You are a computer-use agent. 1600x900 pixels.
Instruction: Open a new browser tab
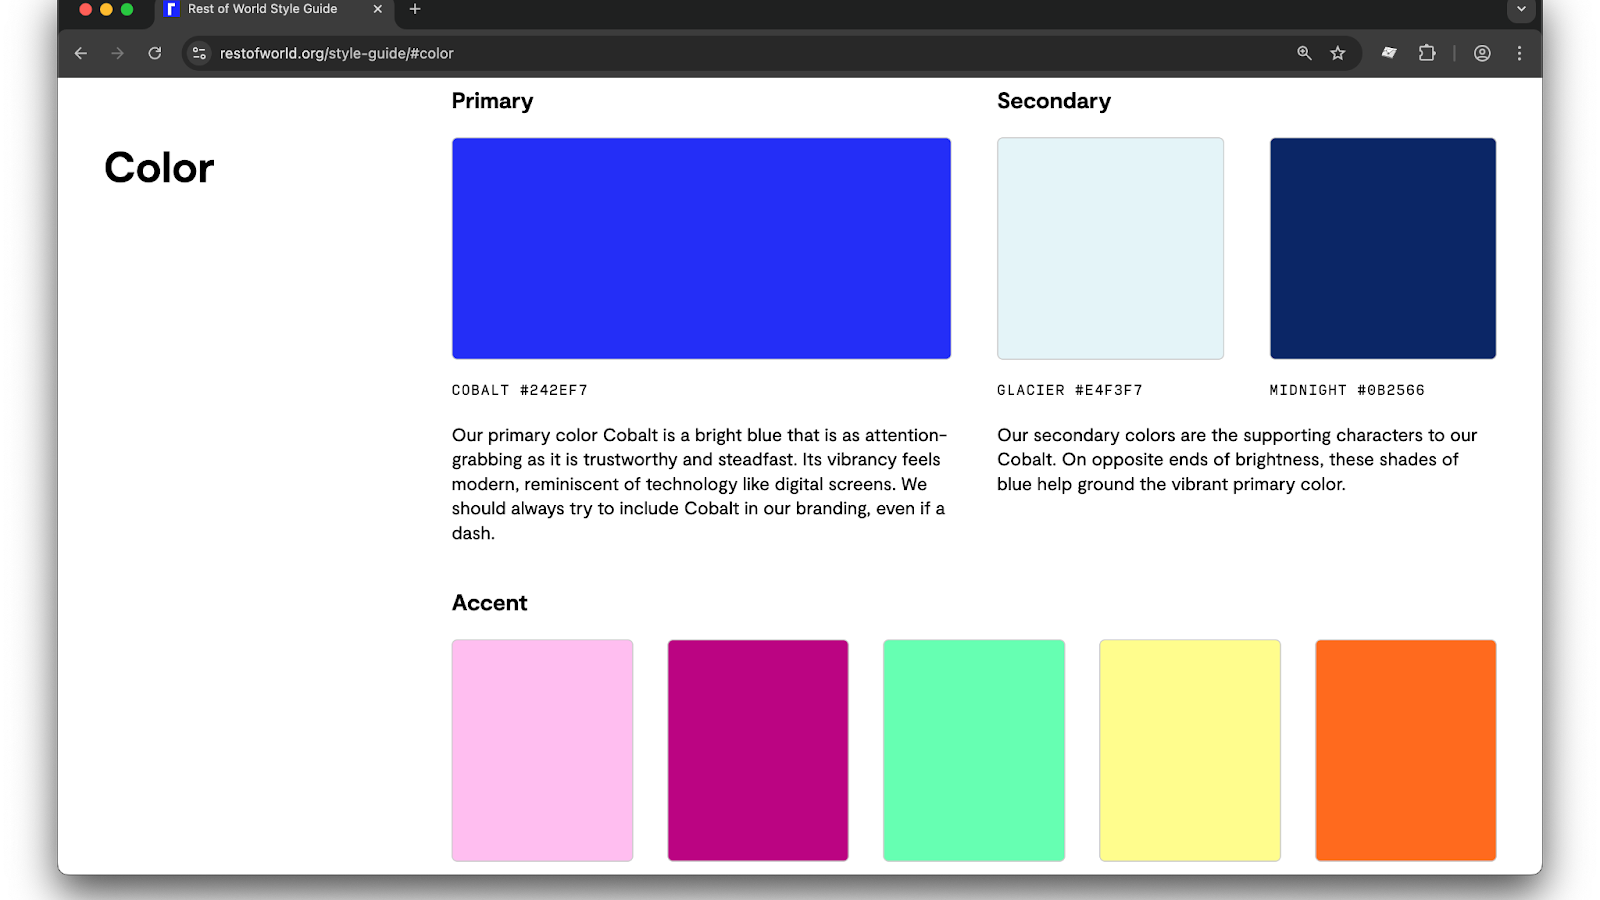415,9
